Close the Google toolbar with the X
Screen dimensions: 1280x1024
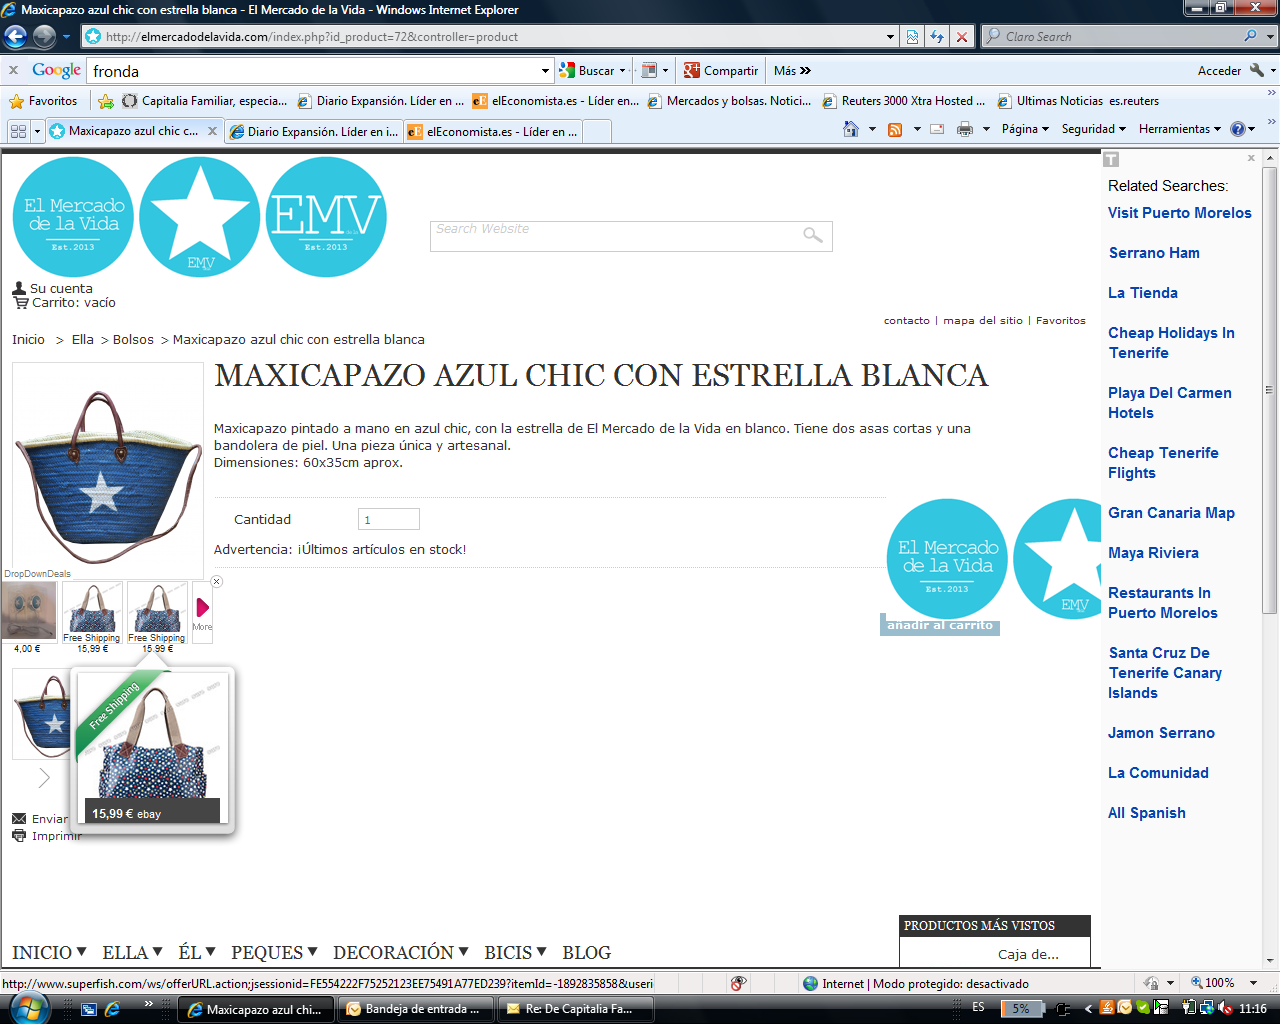(13, 70)
